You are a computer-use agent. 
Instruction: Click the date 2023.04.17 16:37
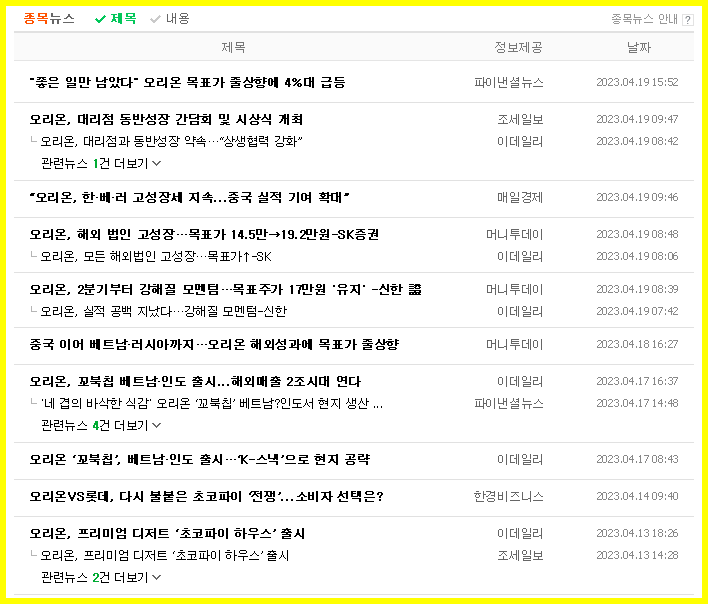tap(637, 381)
